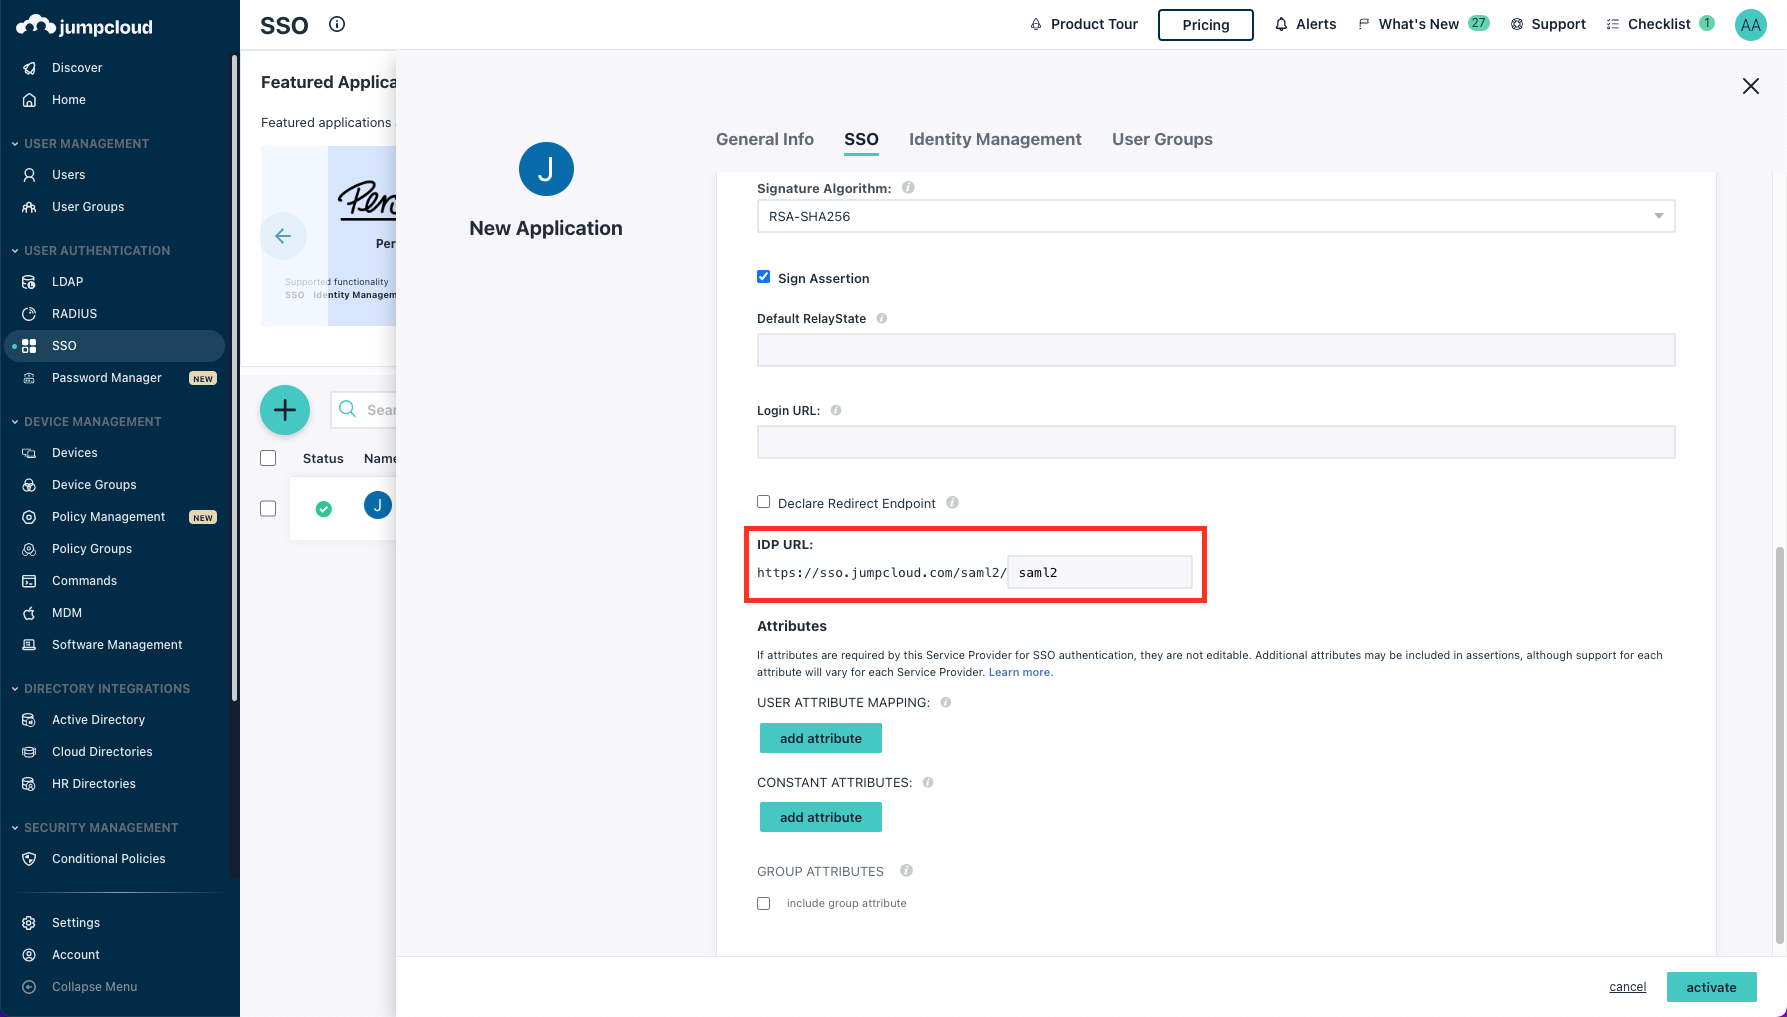1787x1017 pixels.
Task: Select the SSO tab in panel
Action: tap(861, 139)
